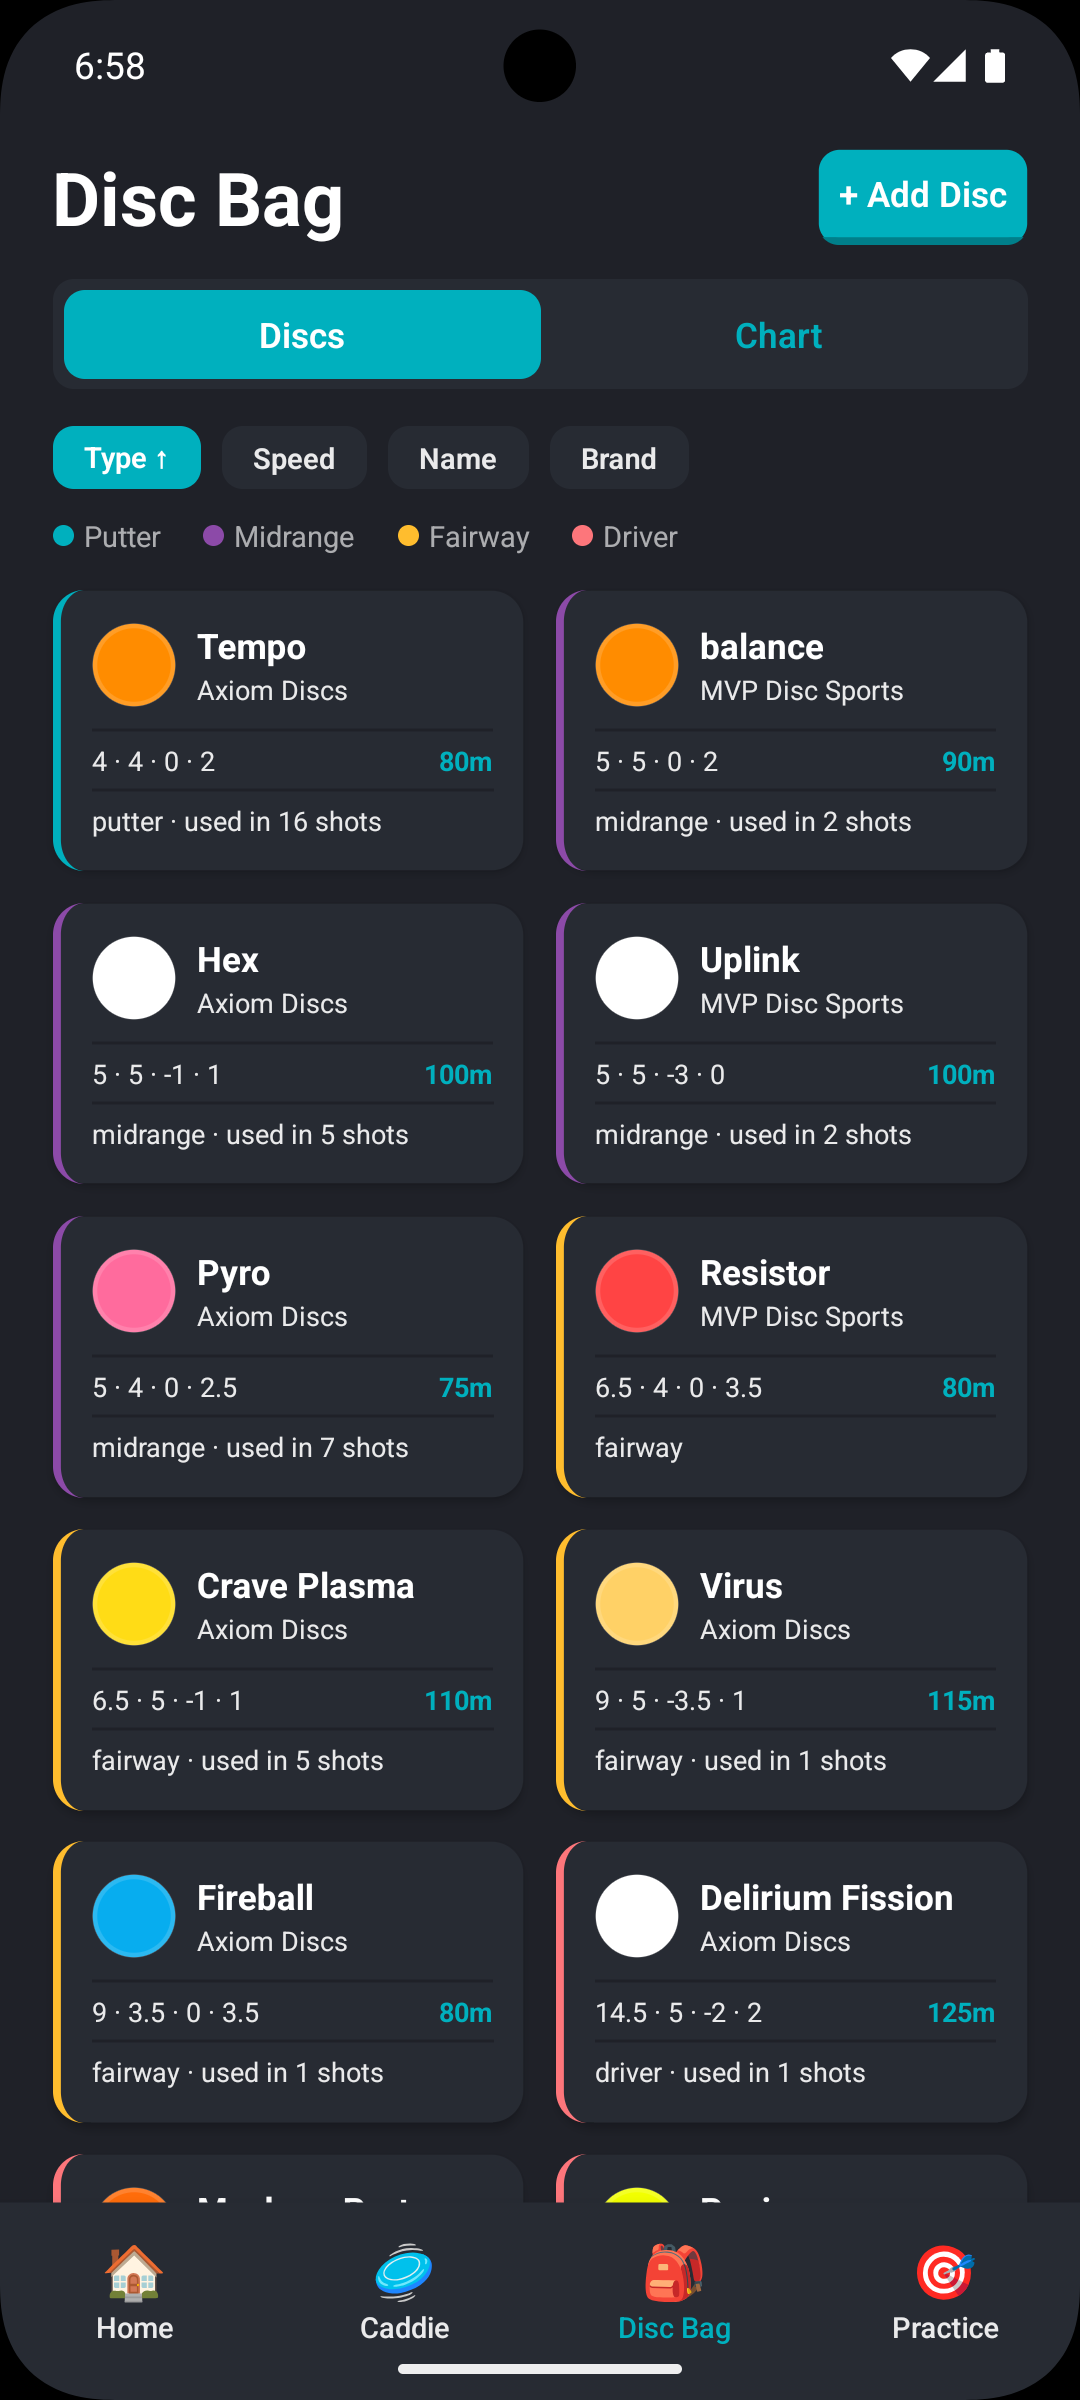Viewport: 1080px width, 2400px height.
Task: Sort discs by Brand
Action: (x=619, y=458)
